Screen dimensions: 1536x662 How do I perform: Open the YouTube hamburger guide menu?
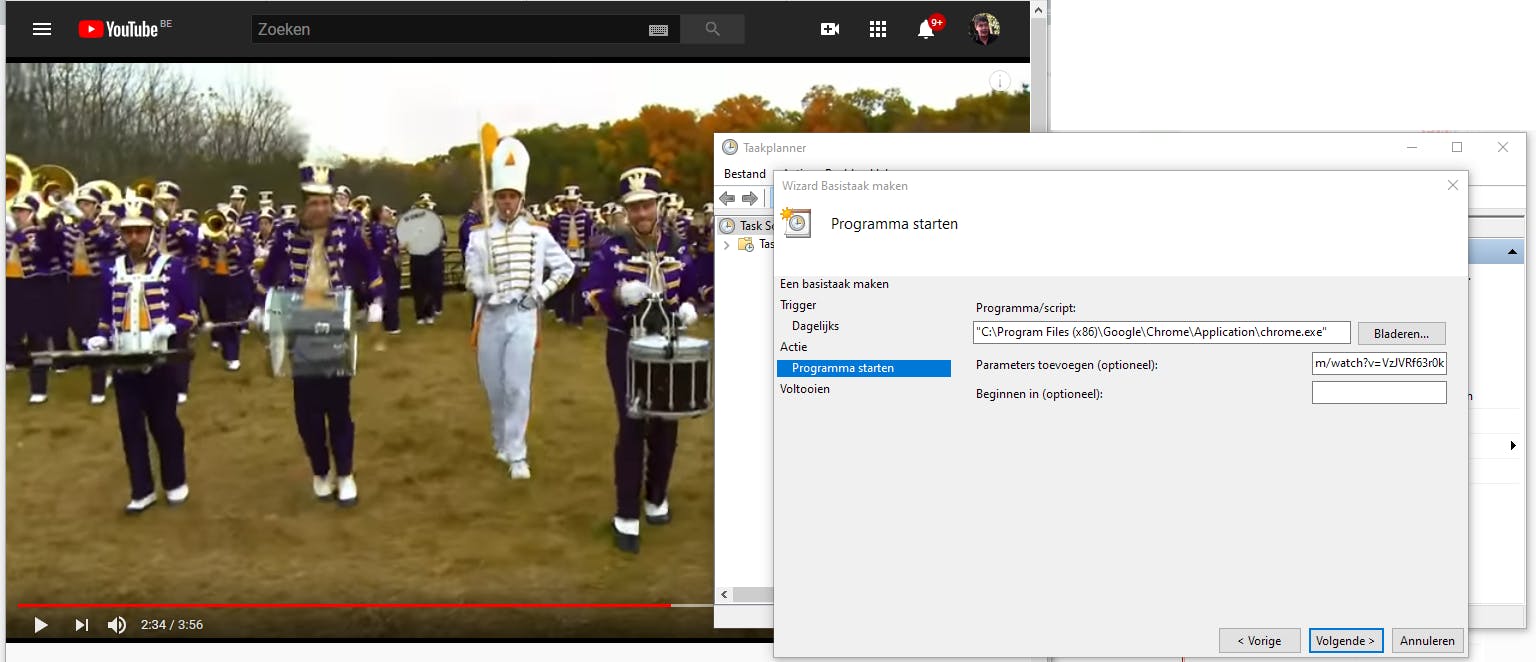click(42, 29)
